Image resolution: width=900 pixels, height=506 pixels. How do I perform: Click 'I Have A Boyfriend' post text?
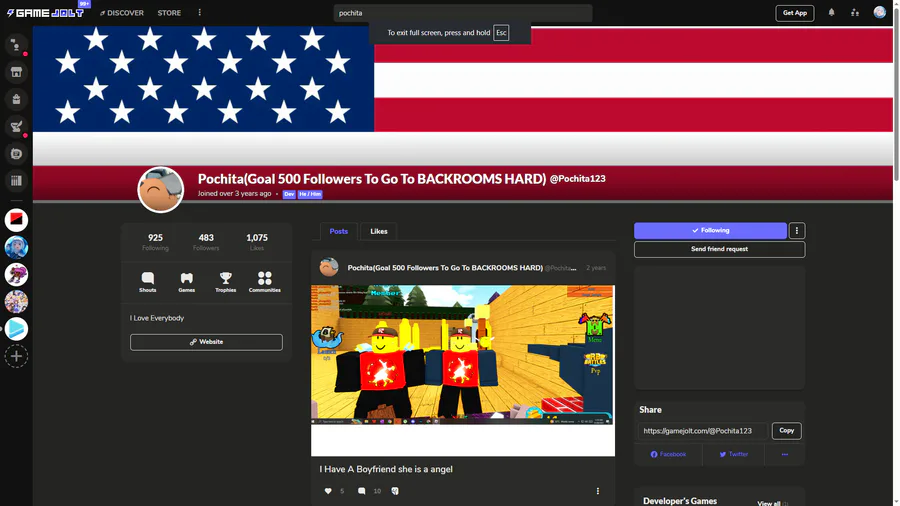pos(386,469)
